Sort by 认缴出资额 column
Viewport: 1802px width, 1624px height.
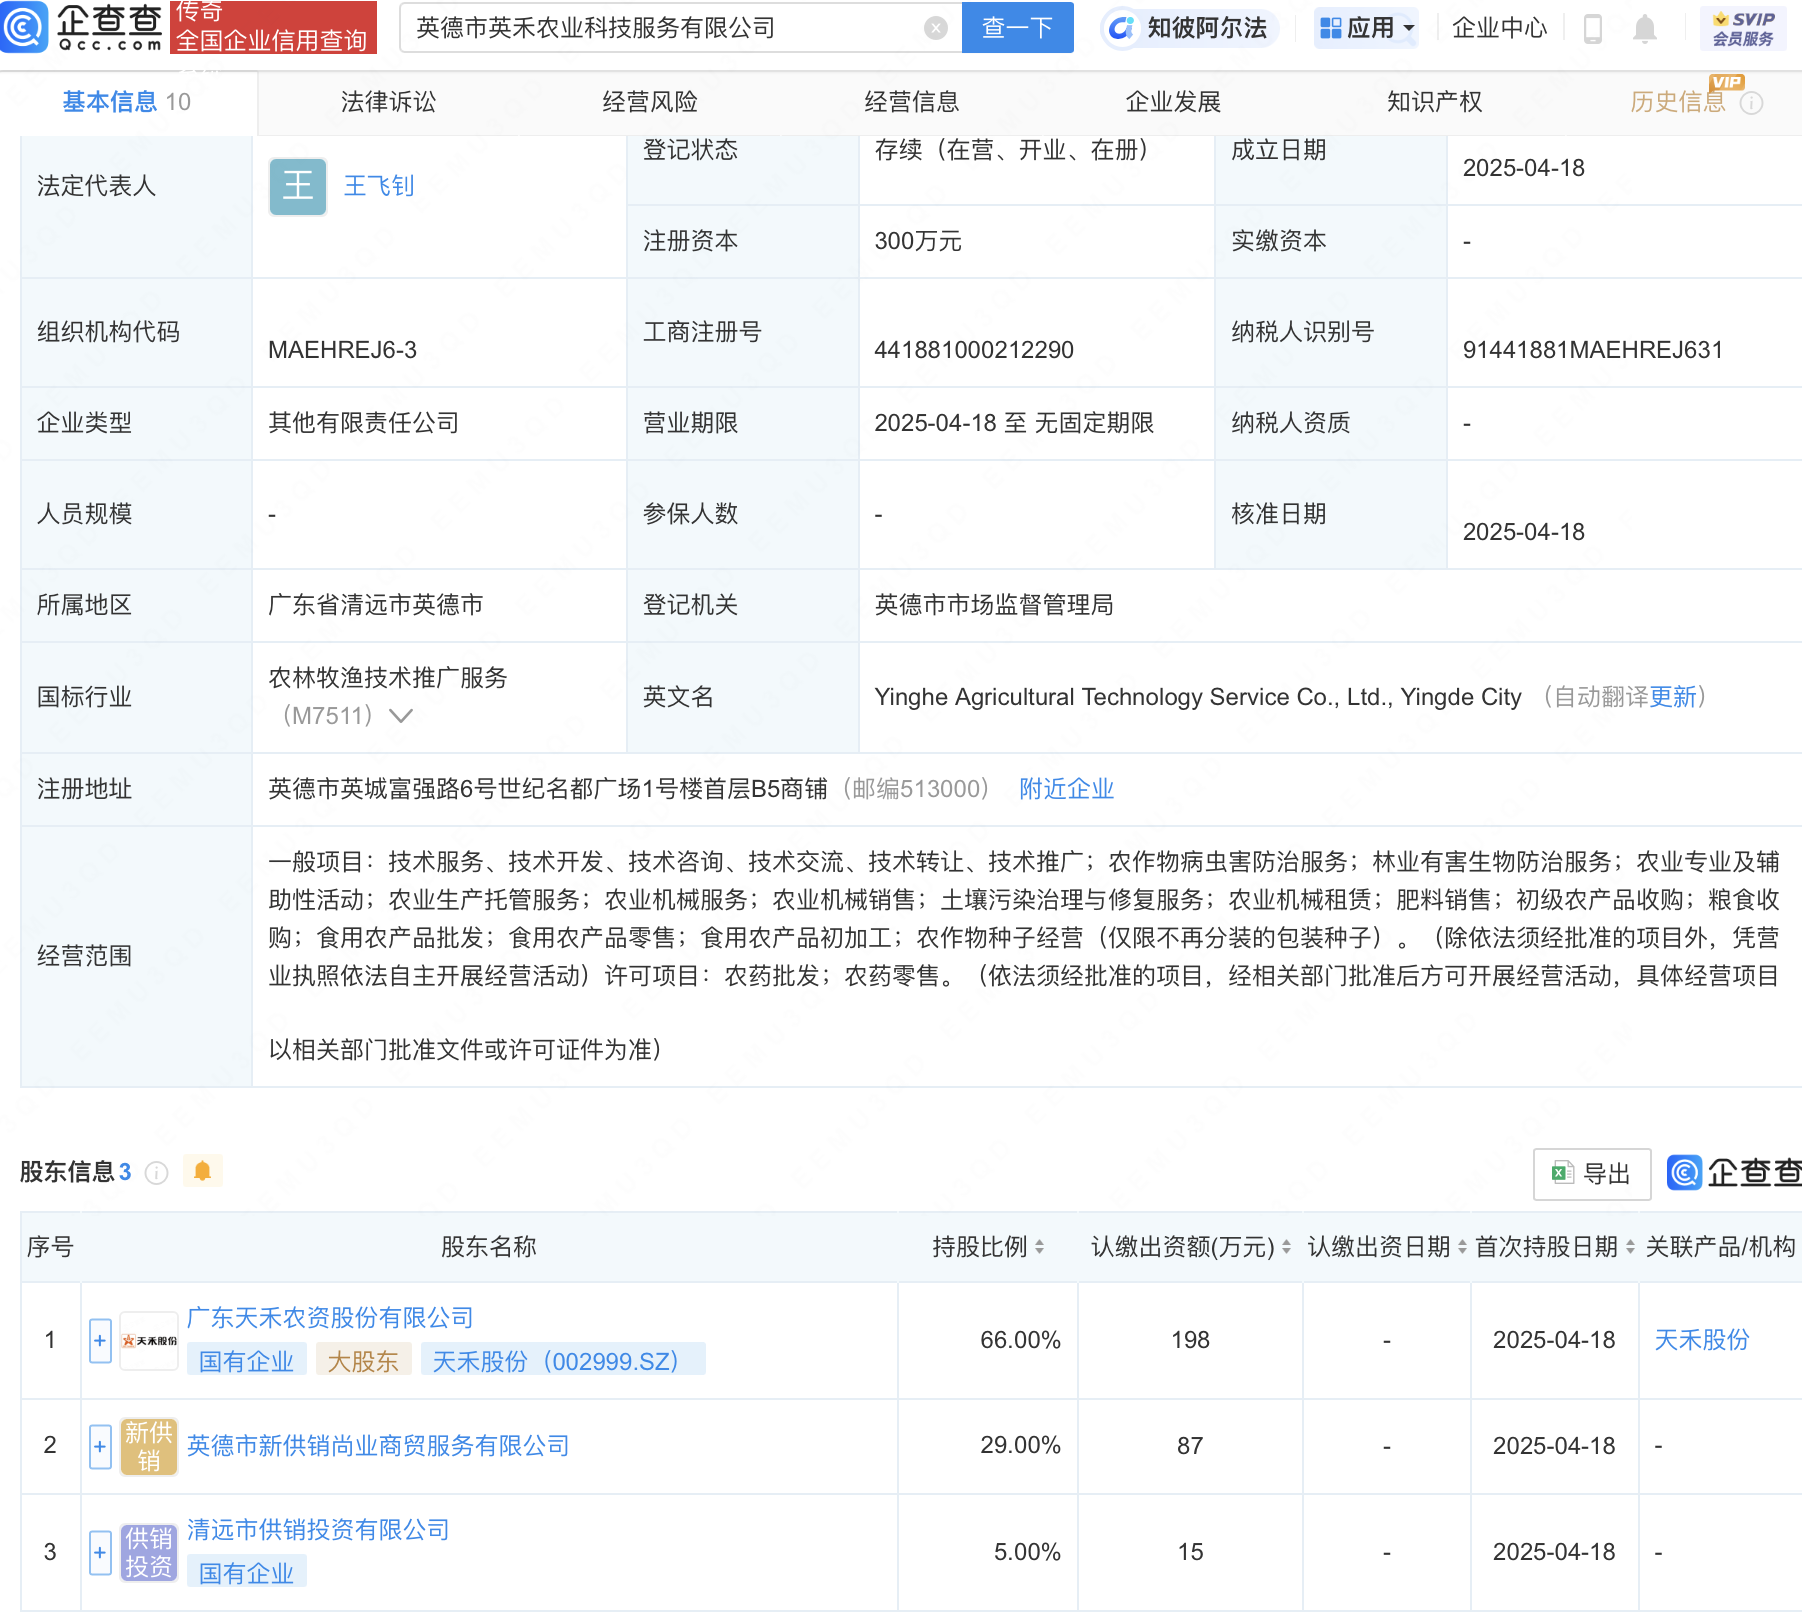pos(1286,1247)
